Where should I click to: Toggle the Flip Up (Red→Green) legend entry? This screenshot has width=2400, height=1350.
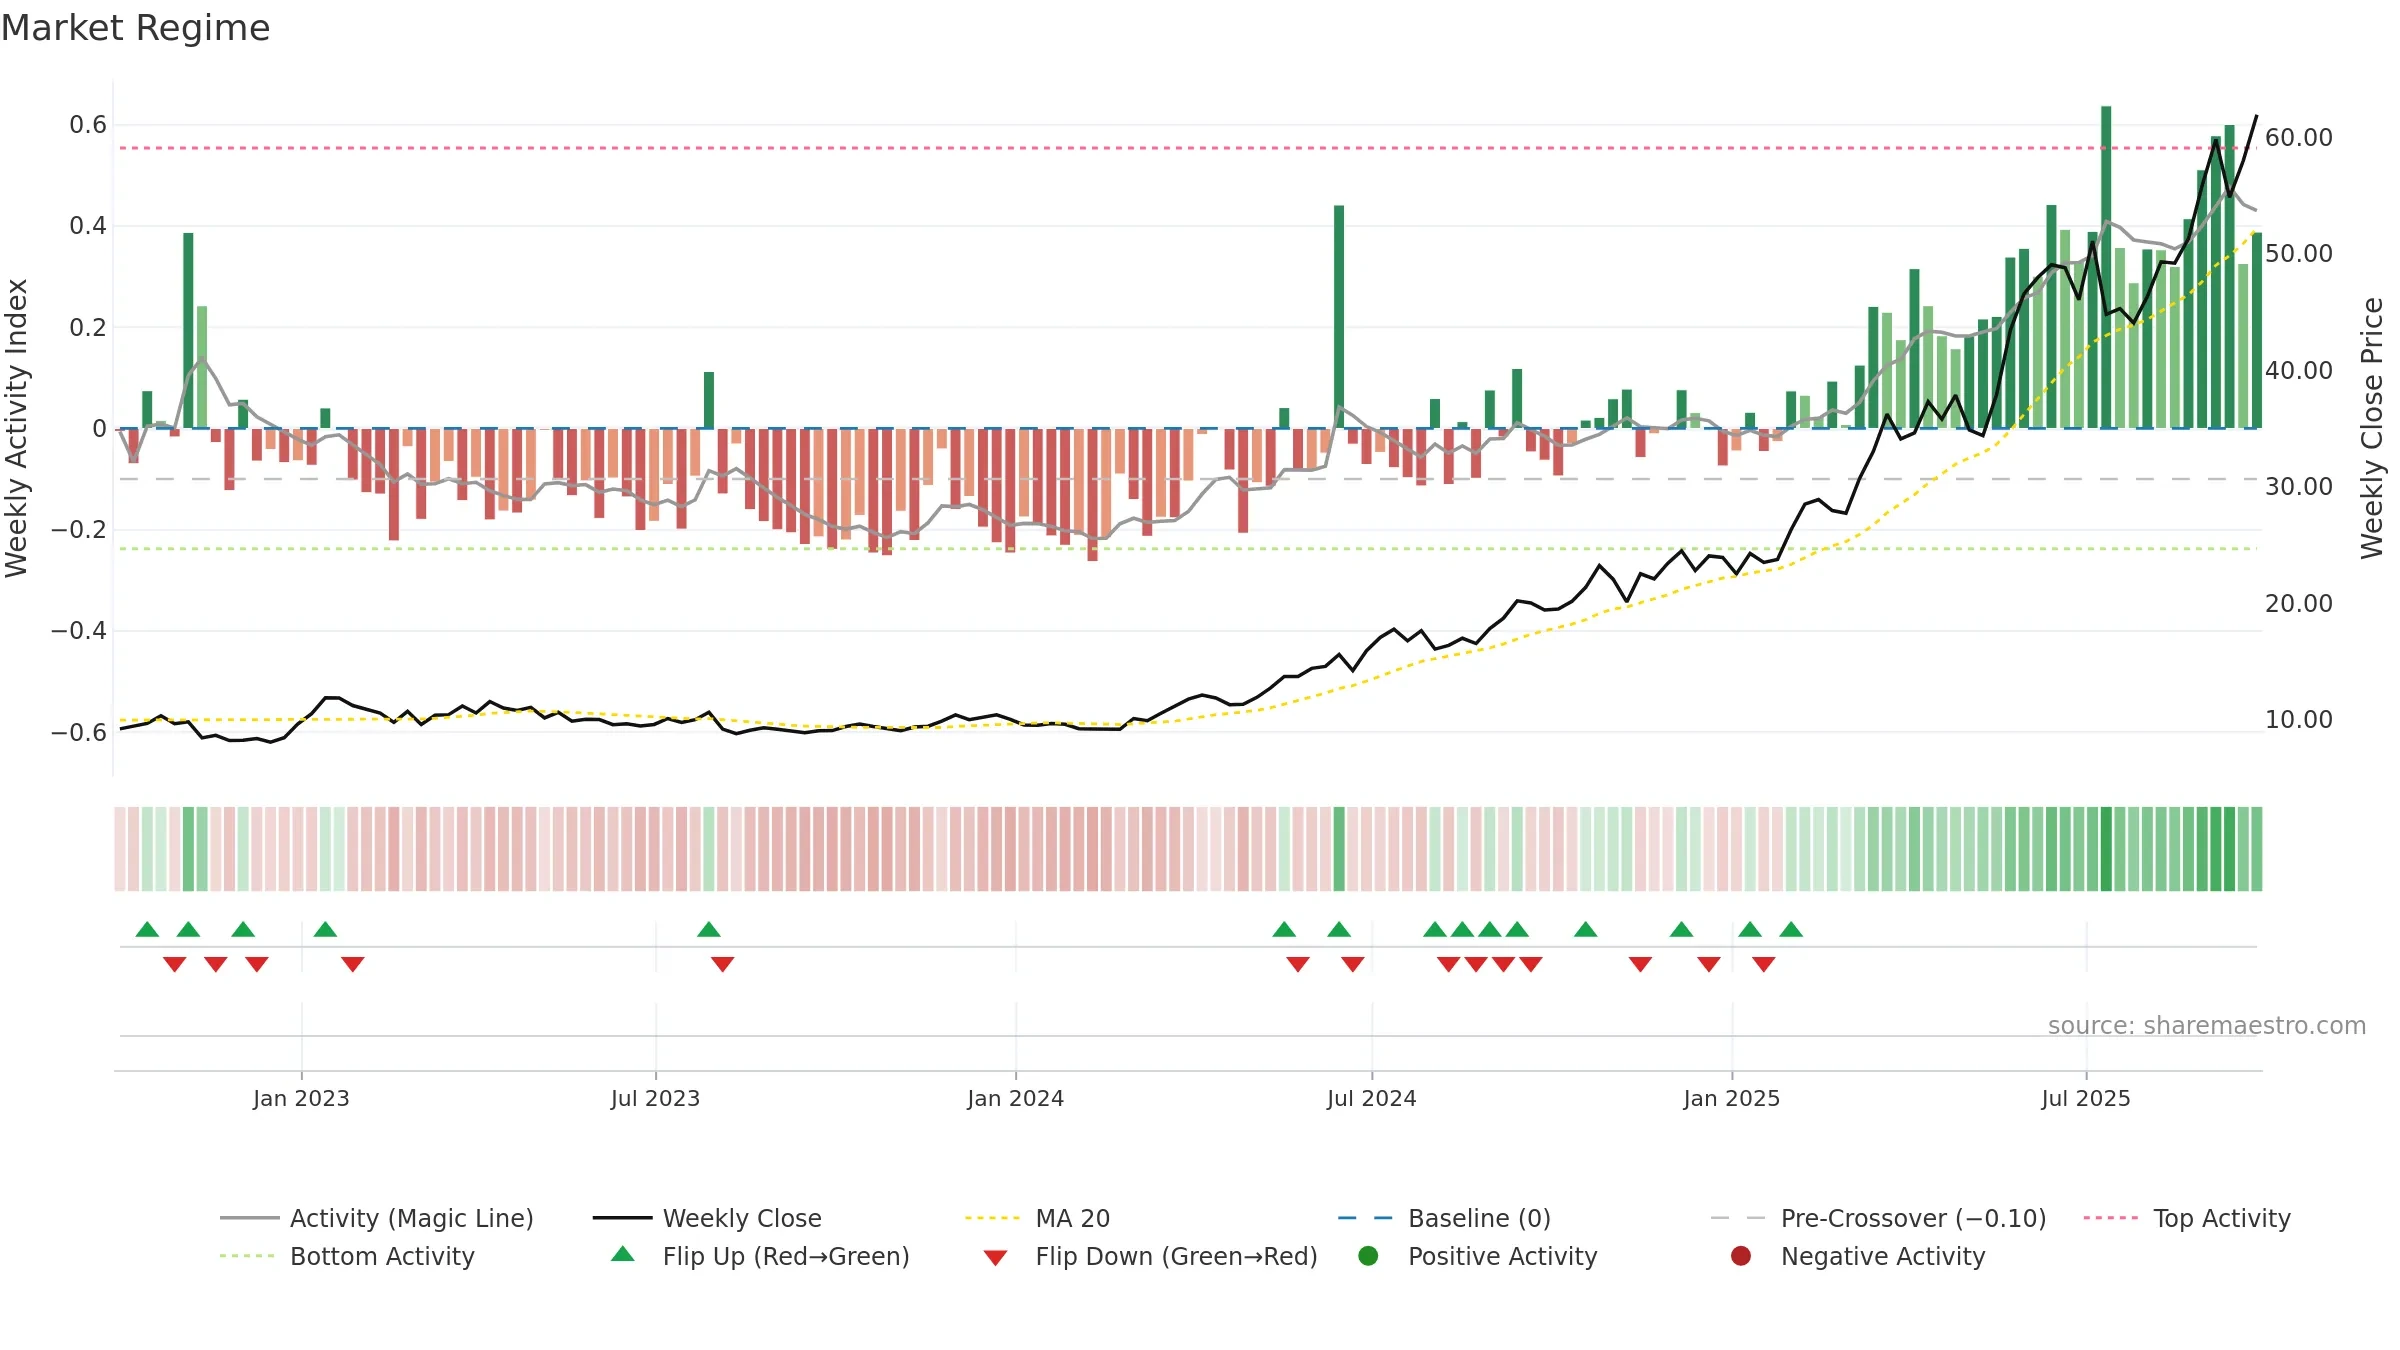click(x=760, y=1256)
